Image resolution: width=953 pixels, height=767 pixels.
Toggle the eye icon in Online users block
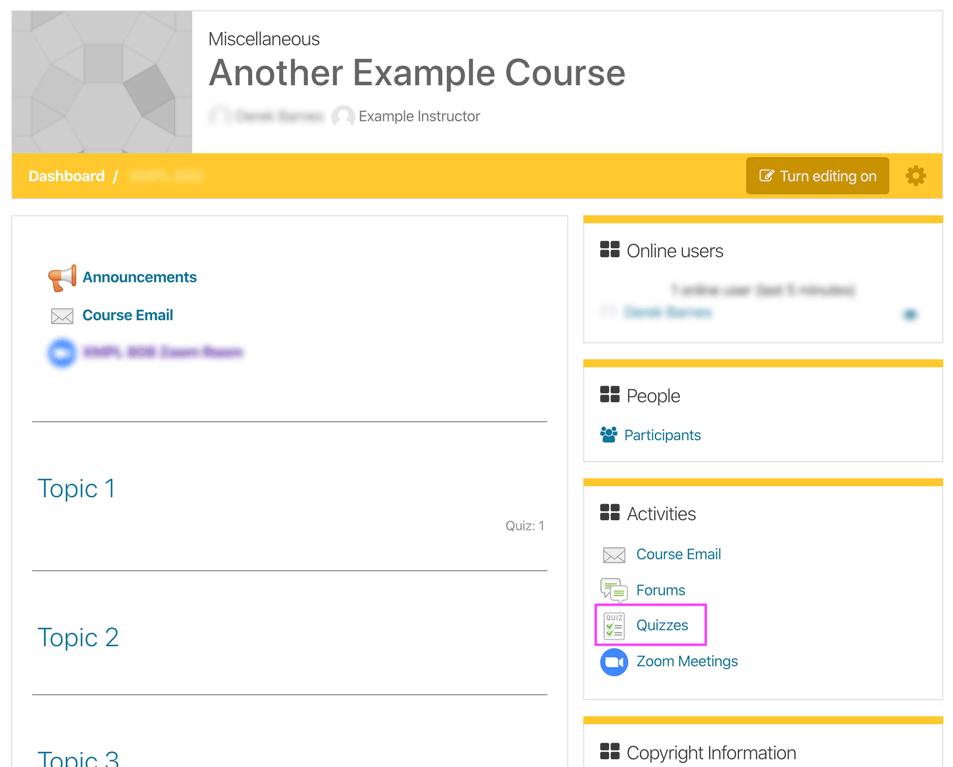pyautogui.click(x=910, y=313)
